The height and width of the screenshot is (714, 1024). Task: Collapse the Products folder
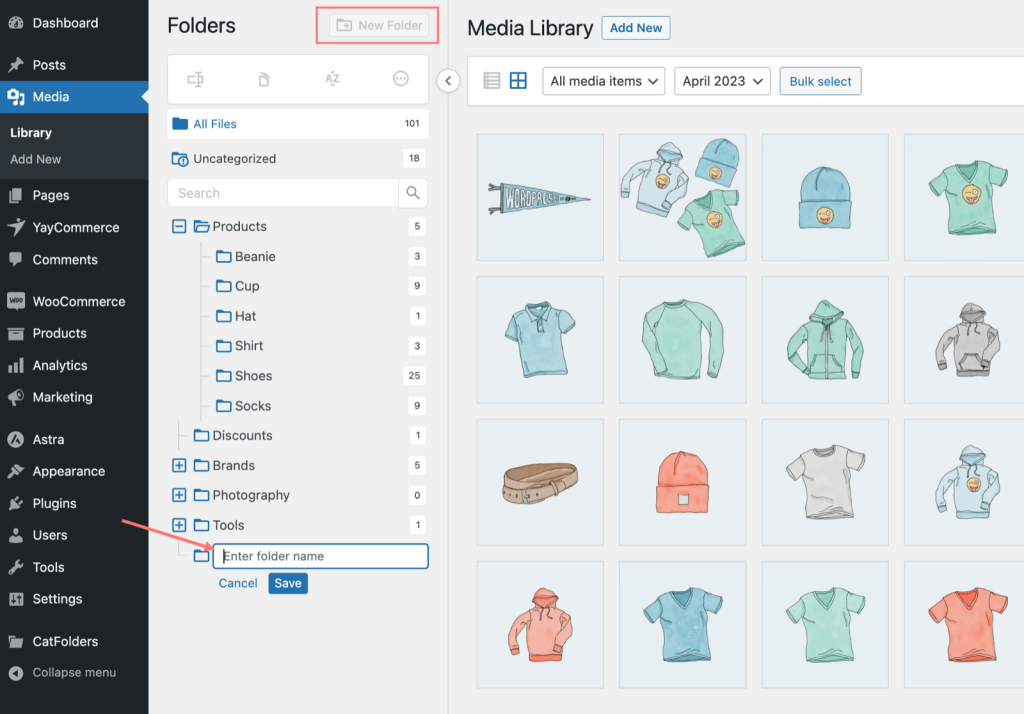point(179,226)
